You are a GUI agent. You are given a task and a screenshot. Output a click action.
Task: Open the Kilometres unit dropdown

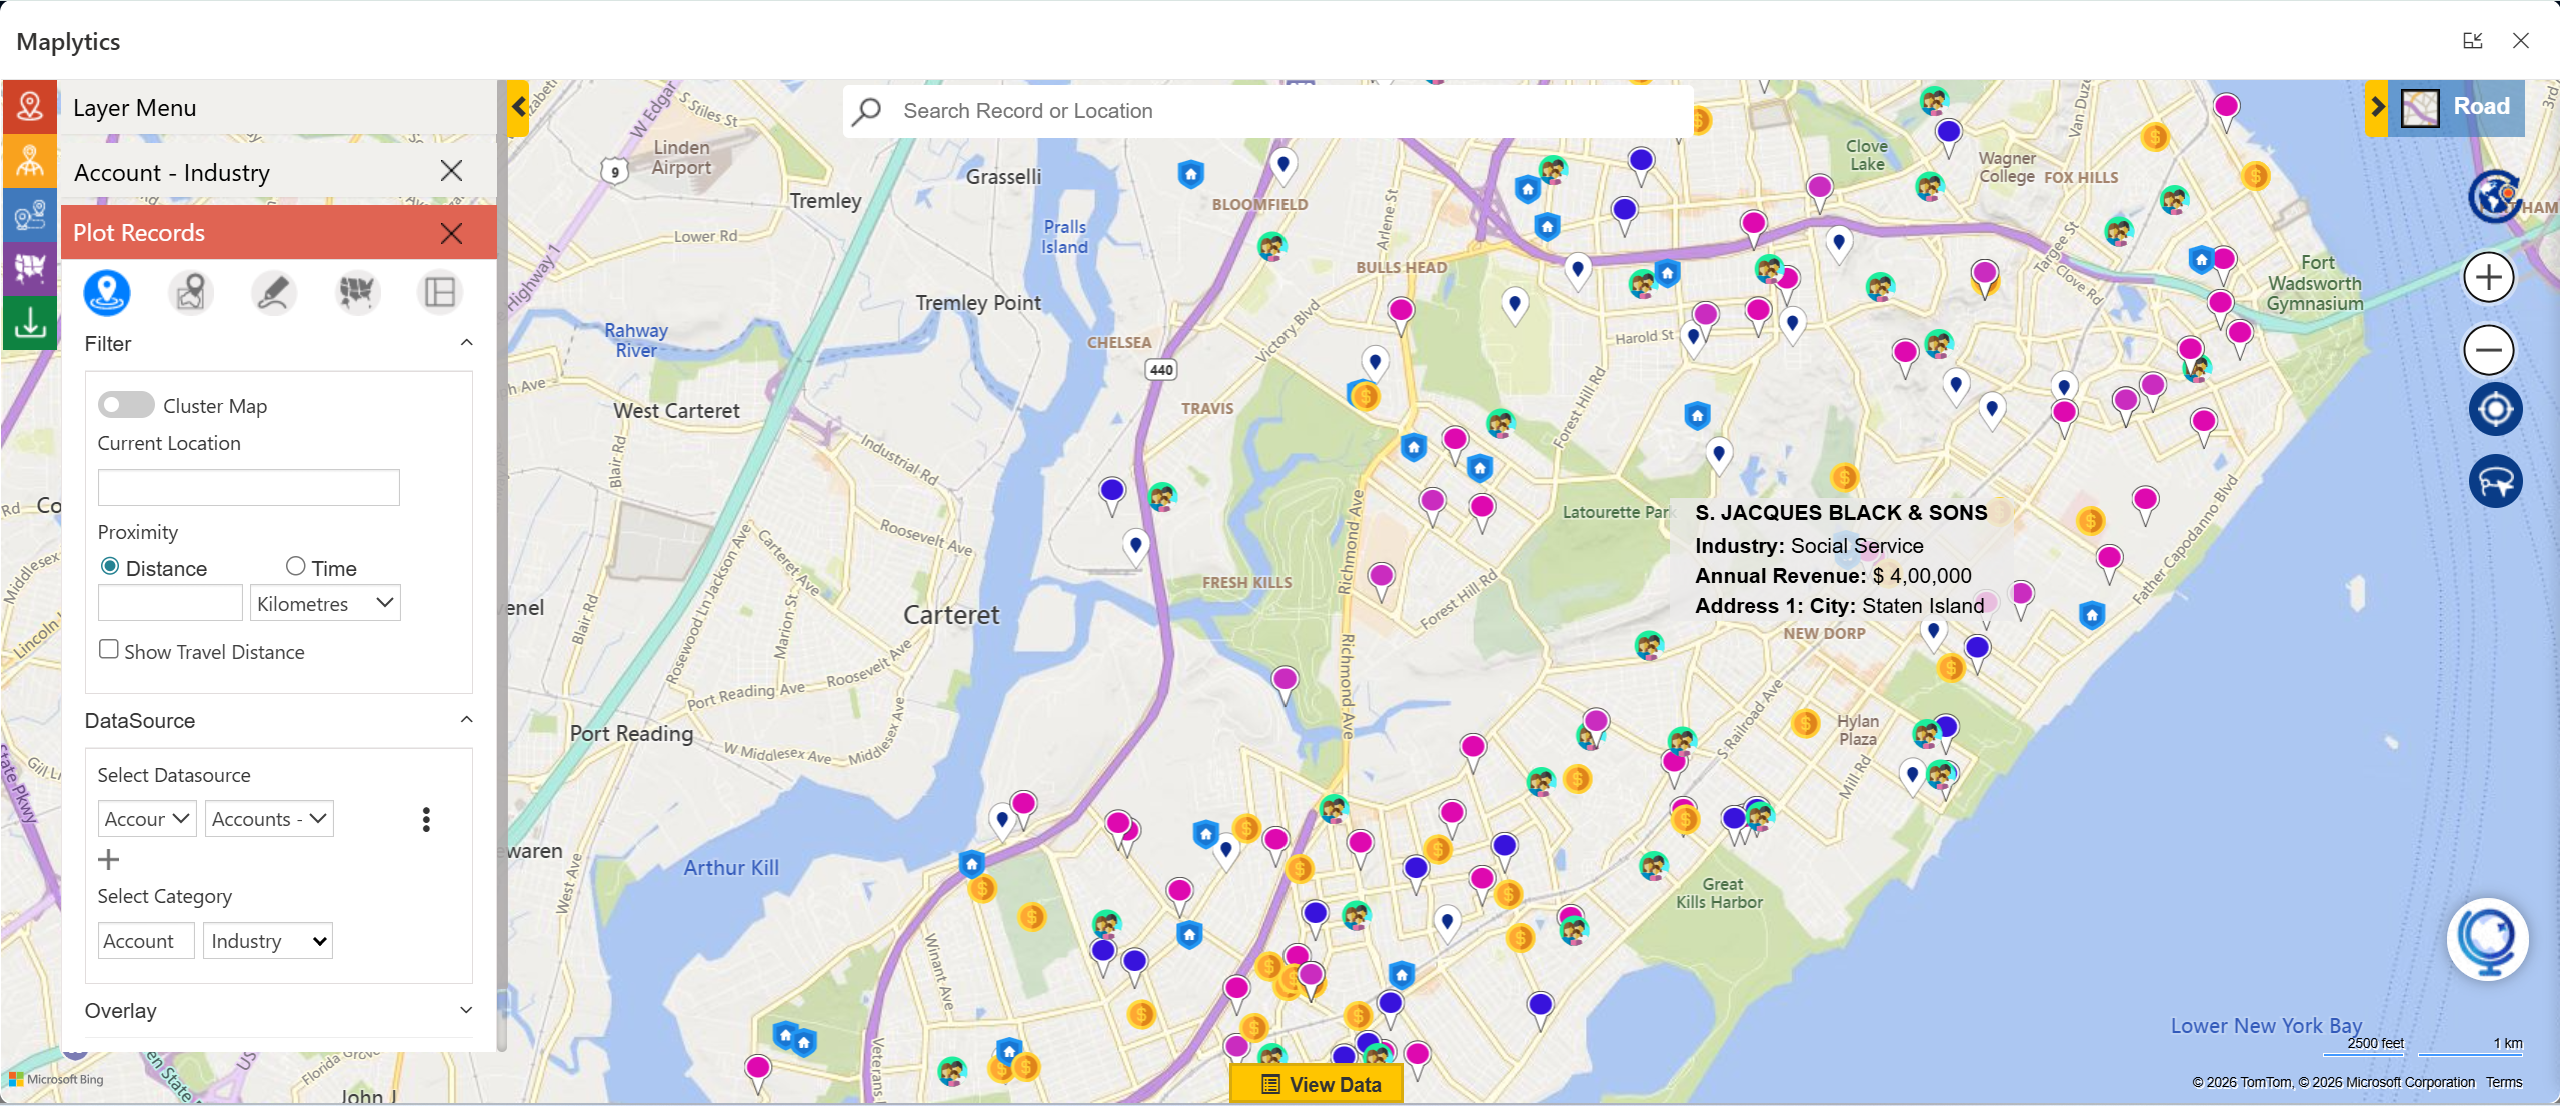[325, 603]
